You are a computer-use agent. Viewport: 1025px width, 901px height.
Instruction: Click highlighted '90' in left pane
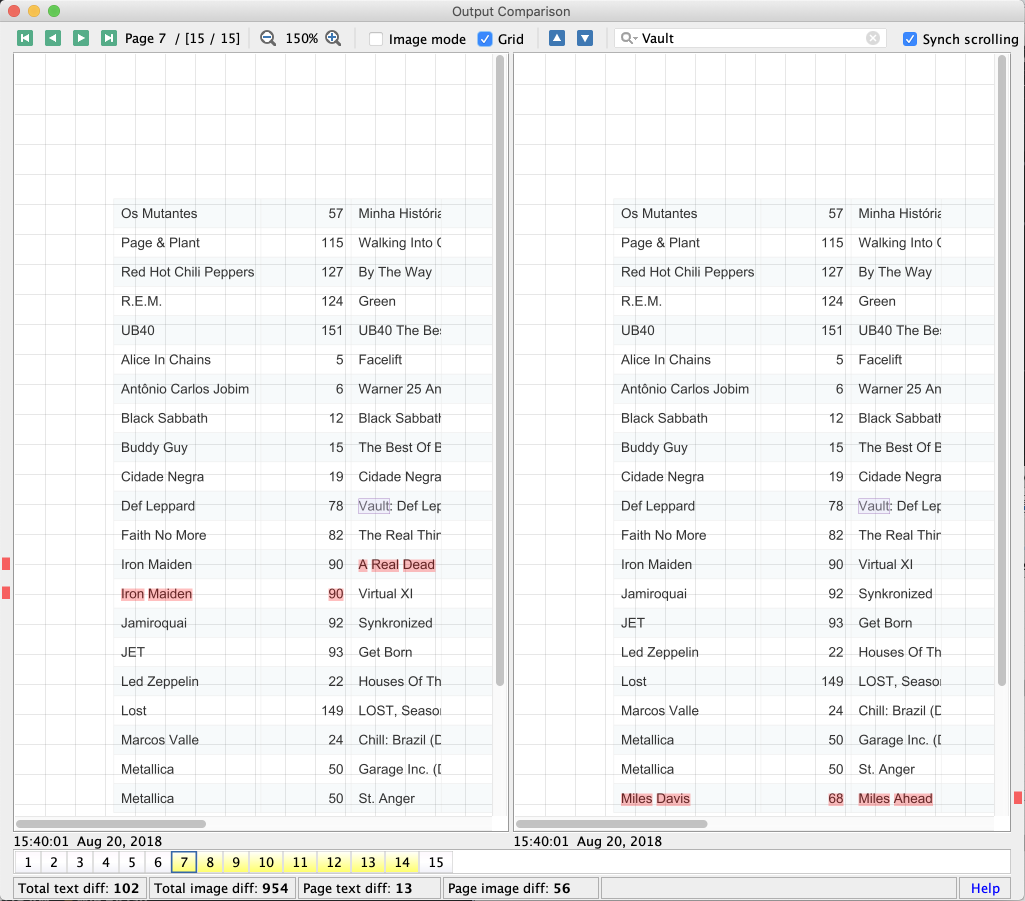tap(335, 594)
